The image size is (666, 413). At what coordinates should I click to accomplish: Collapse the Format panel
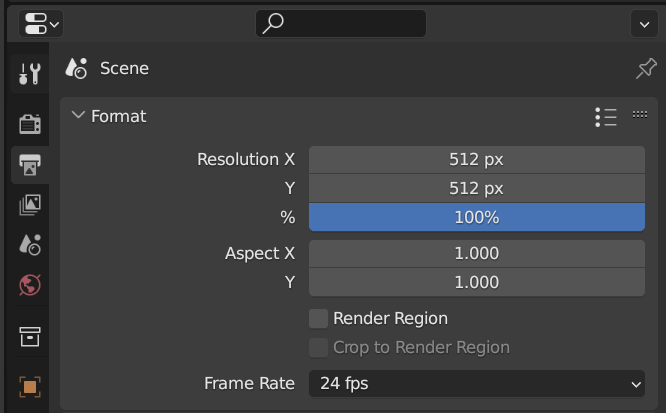79,116
